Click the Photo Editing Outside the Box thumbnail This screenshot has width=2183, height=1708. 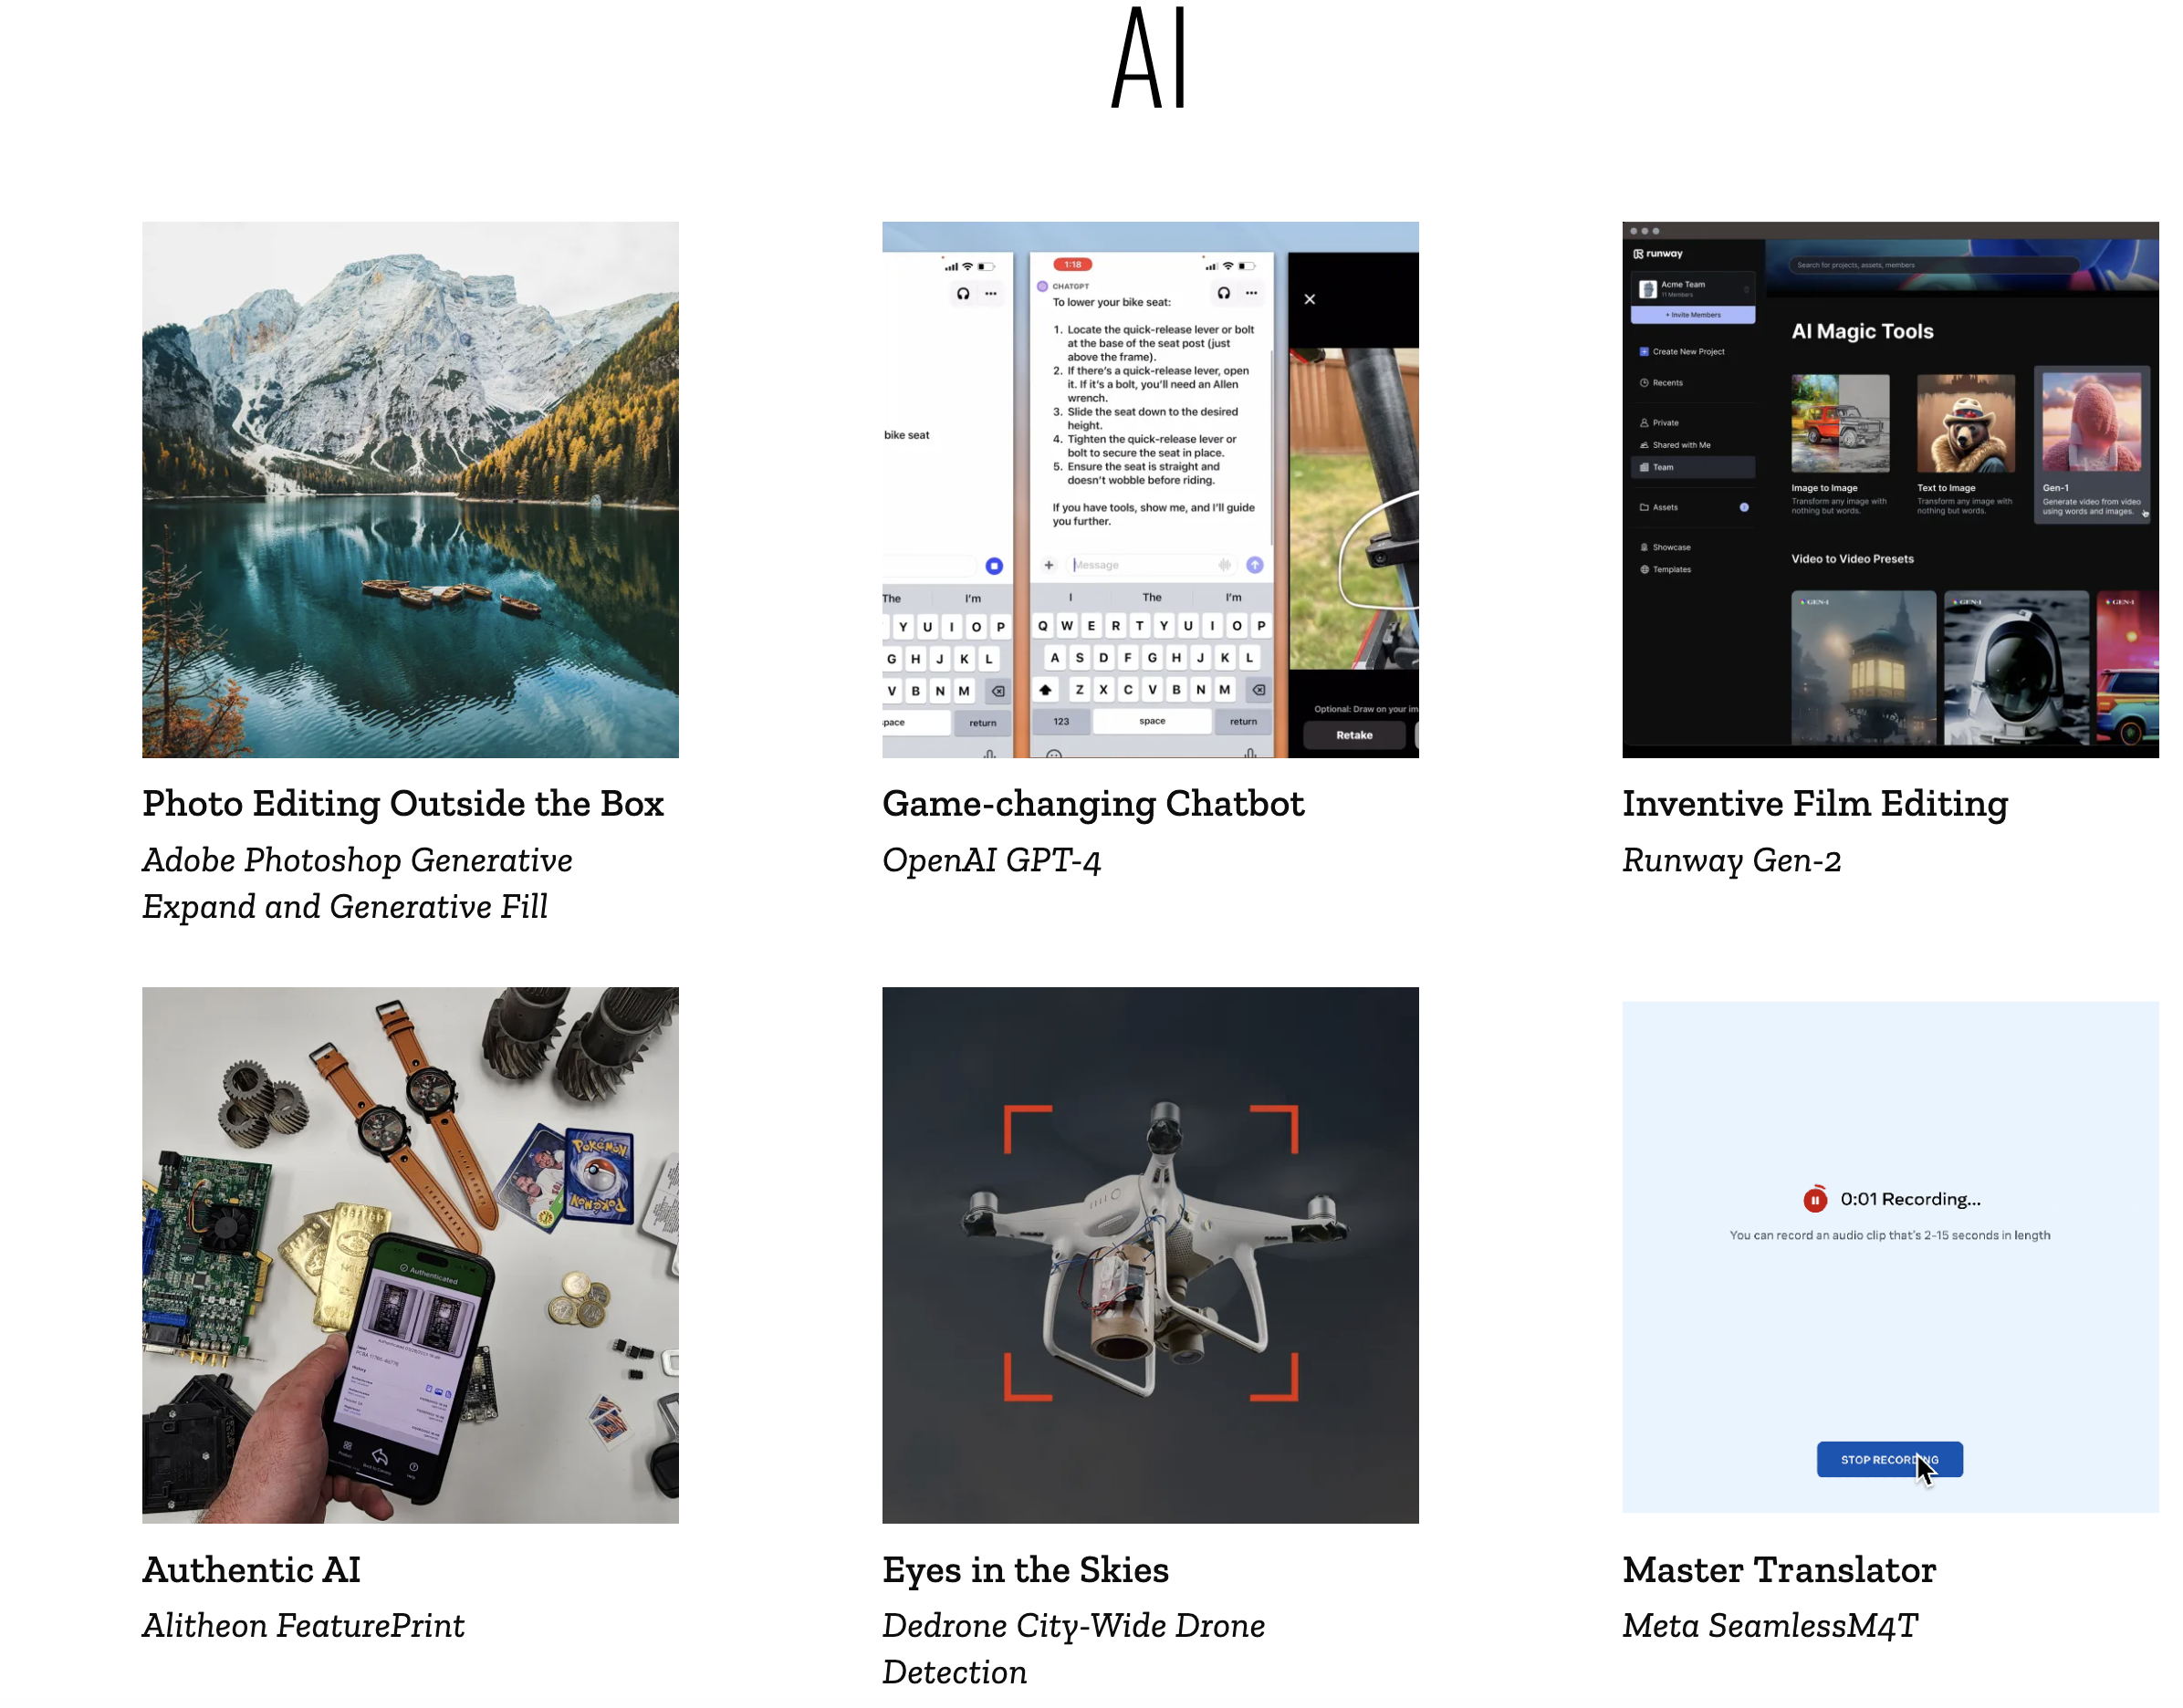[411, 487]
